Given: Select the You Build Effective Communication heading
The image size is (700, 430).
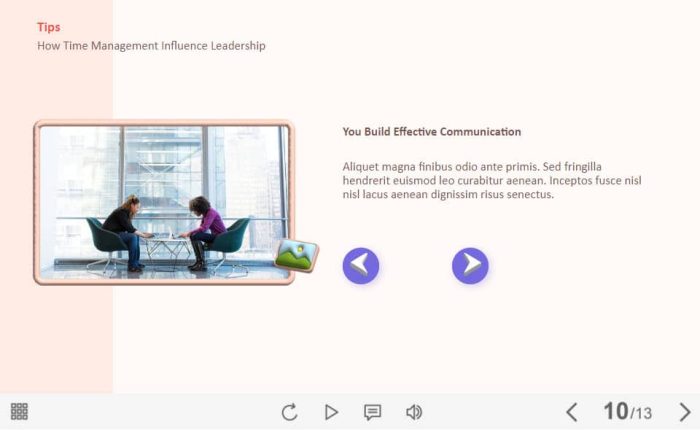Looking at the screenshot, I should point(432,132).
